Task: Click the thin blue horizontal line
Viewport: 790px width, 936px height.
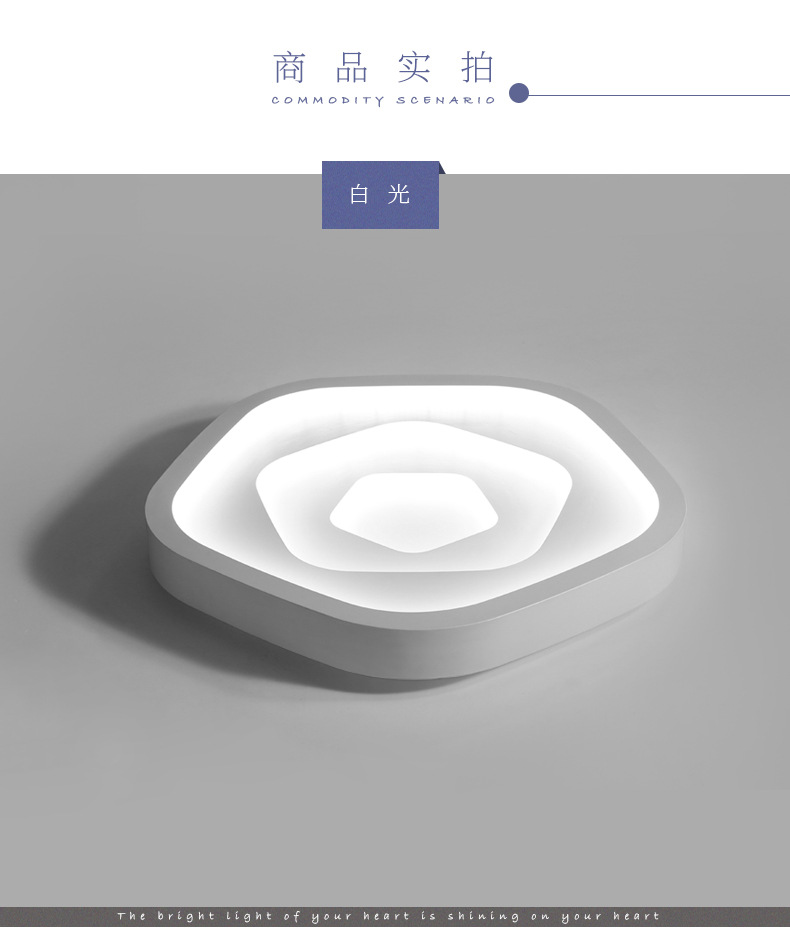Action: (x=659, y=94)
